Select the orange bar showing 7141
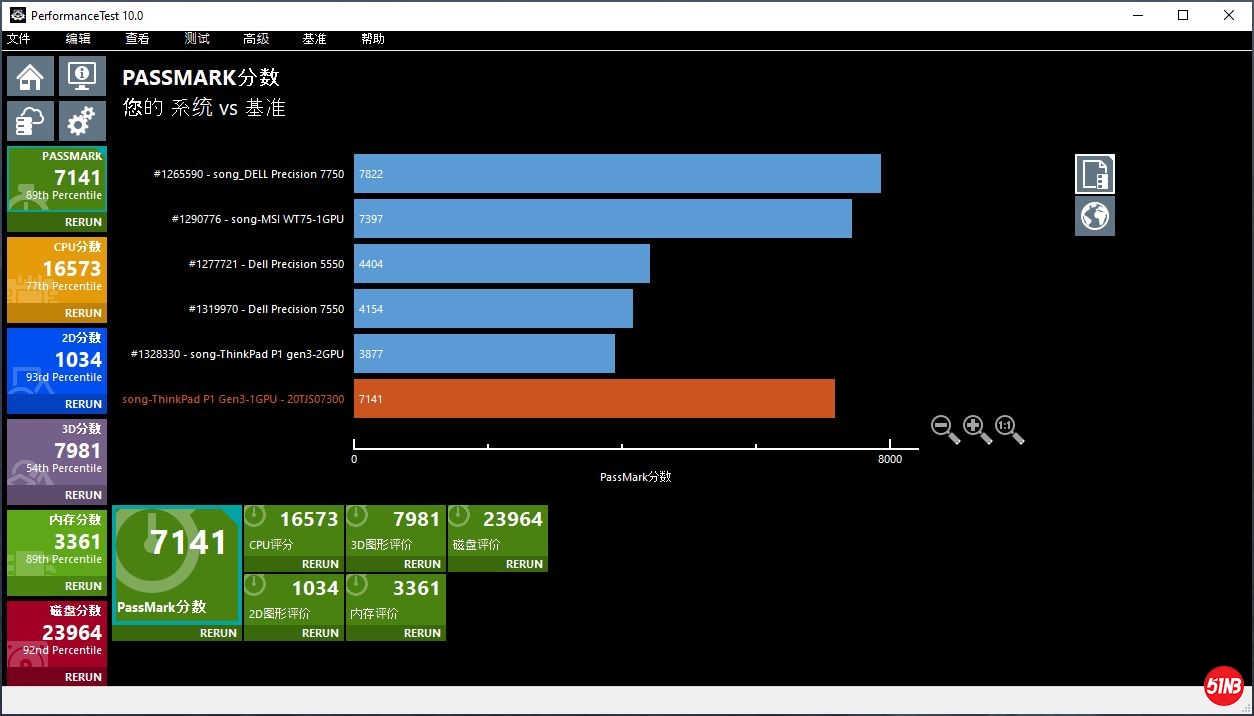Viewport: 1254px width, 716px height. pyautogui.click(x=594, y=399)
